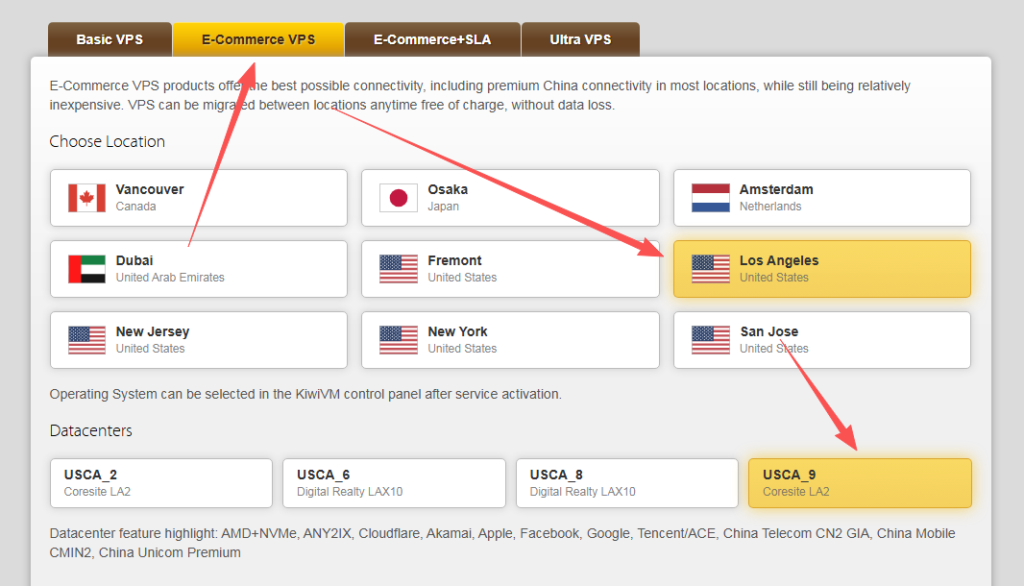This screenshot has height=586, width=1024.
Task: Click the US flag icon beside New Jersey
Action: pos(87,340)
